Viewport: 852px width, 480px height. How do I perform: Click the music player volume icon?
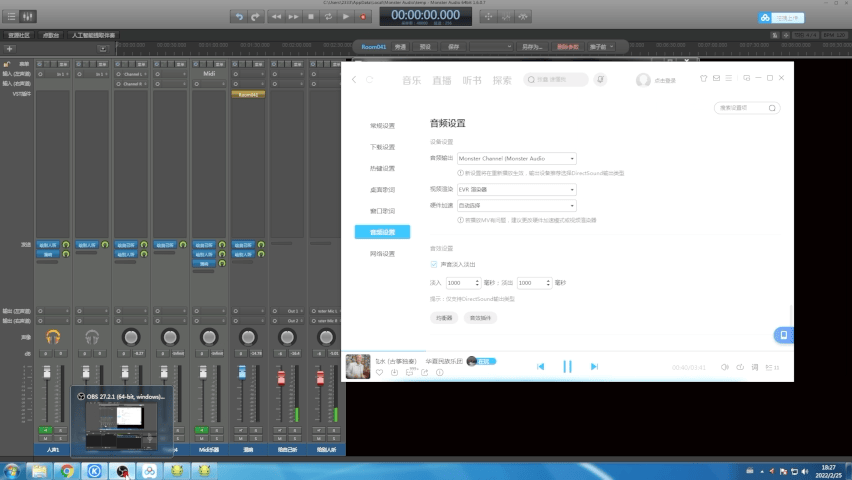click(724, 367)
